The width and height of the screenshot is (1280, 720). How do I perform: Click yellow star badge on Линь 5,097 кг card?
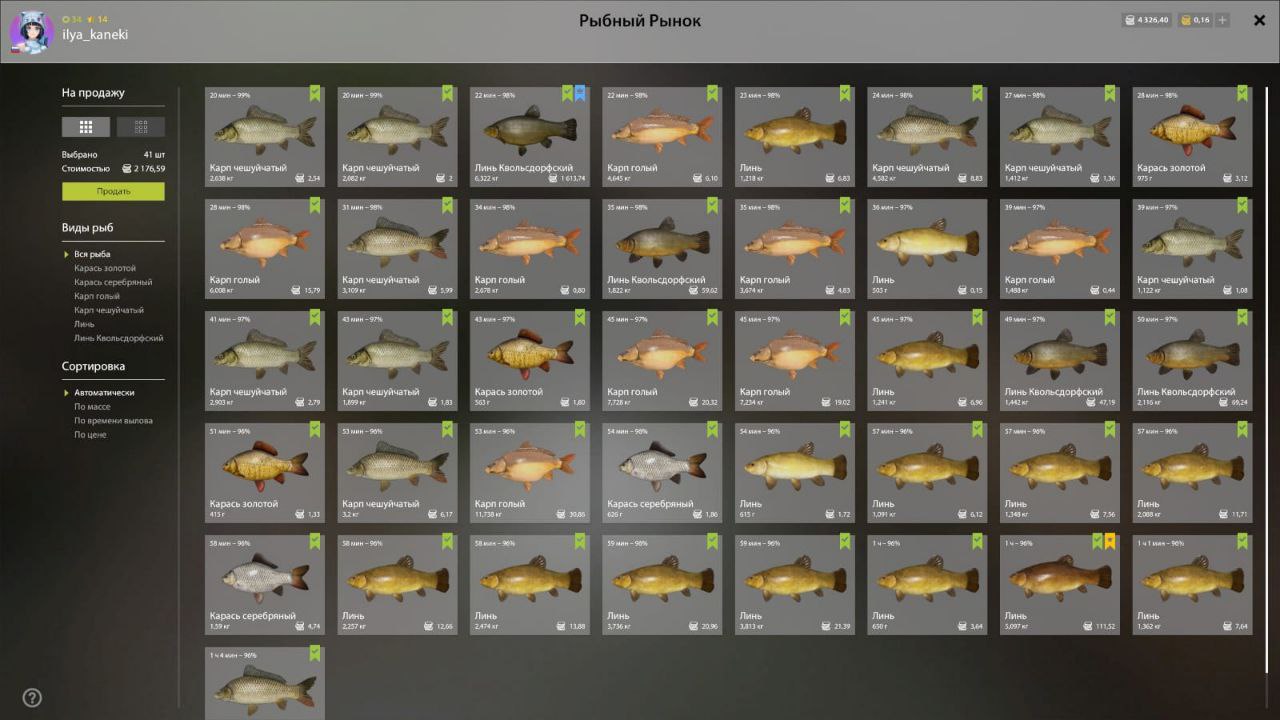coord(1109,541)
